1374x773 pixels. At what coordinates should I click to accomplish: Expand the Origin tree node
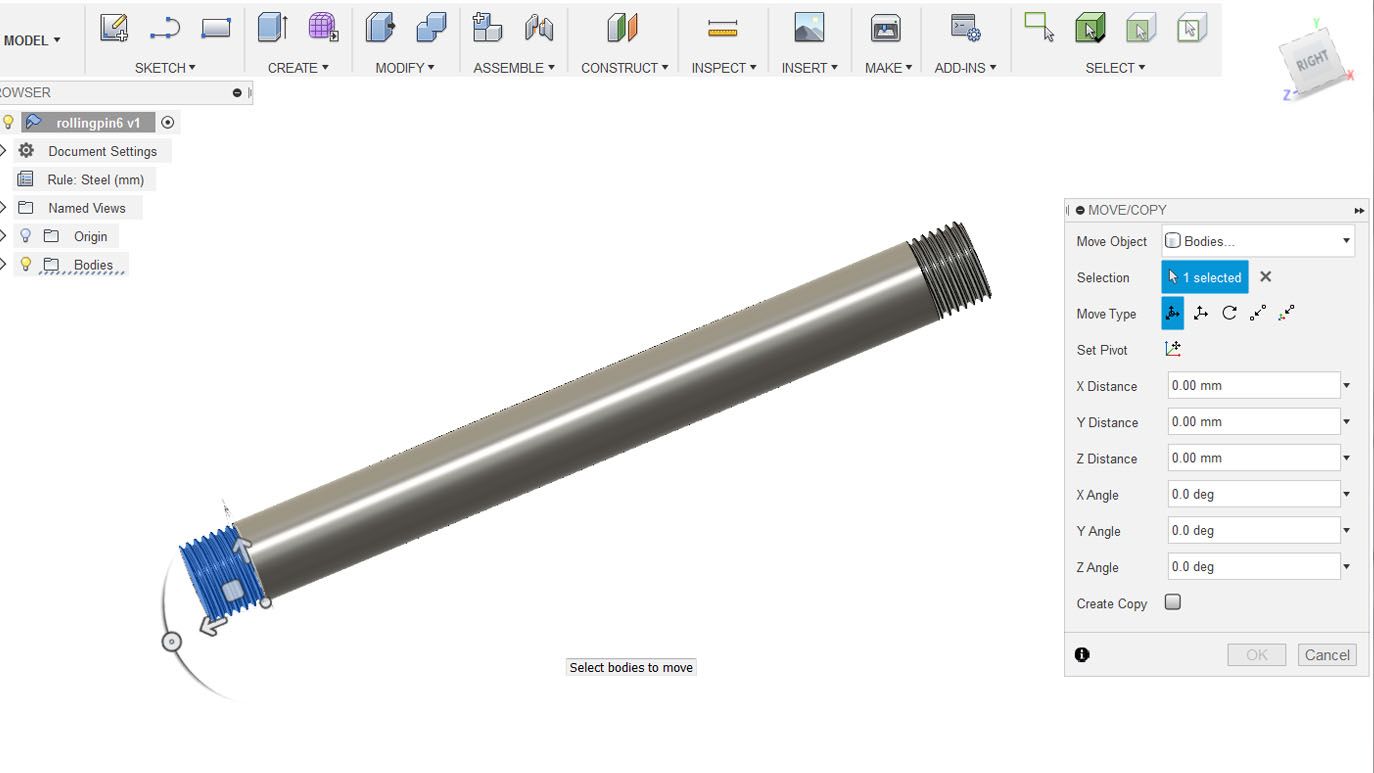[x=3, y=236]
